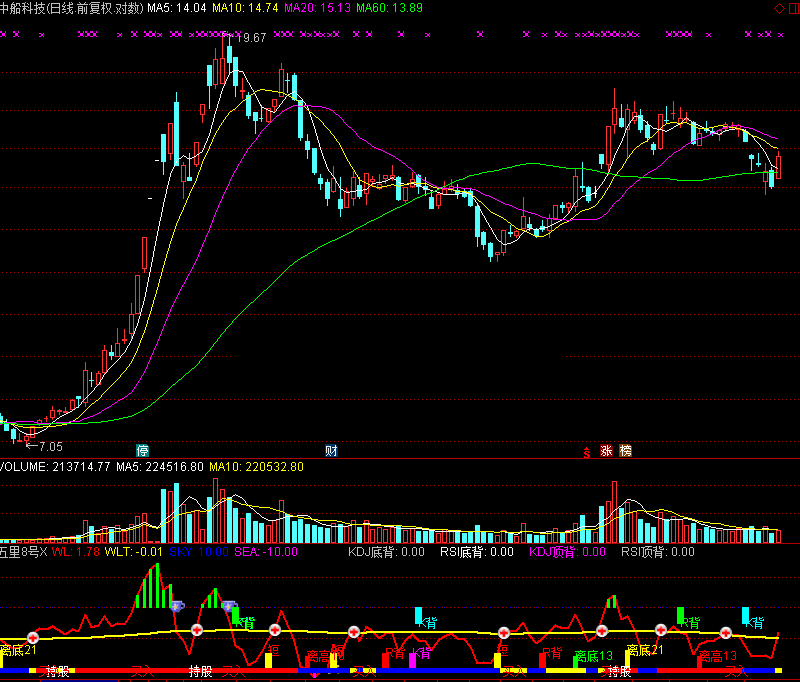Click the first diamond signal icon in indicator
Viewport: 800px width, 682px height.
pyautogui.click(x=178, y=606)
